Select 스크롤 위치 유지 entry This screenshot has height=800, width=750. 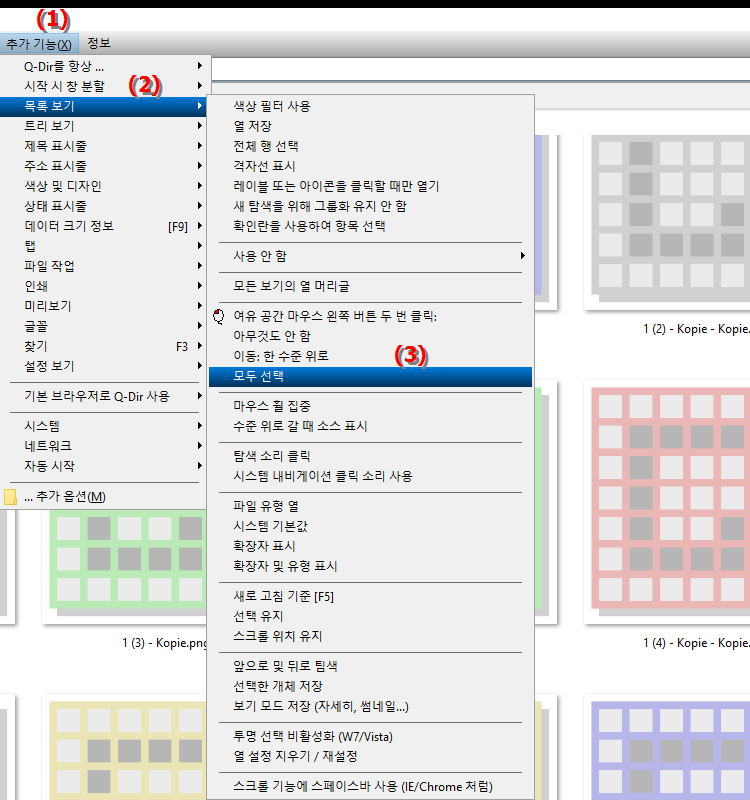pyautogui.click(x=370, y=636)
